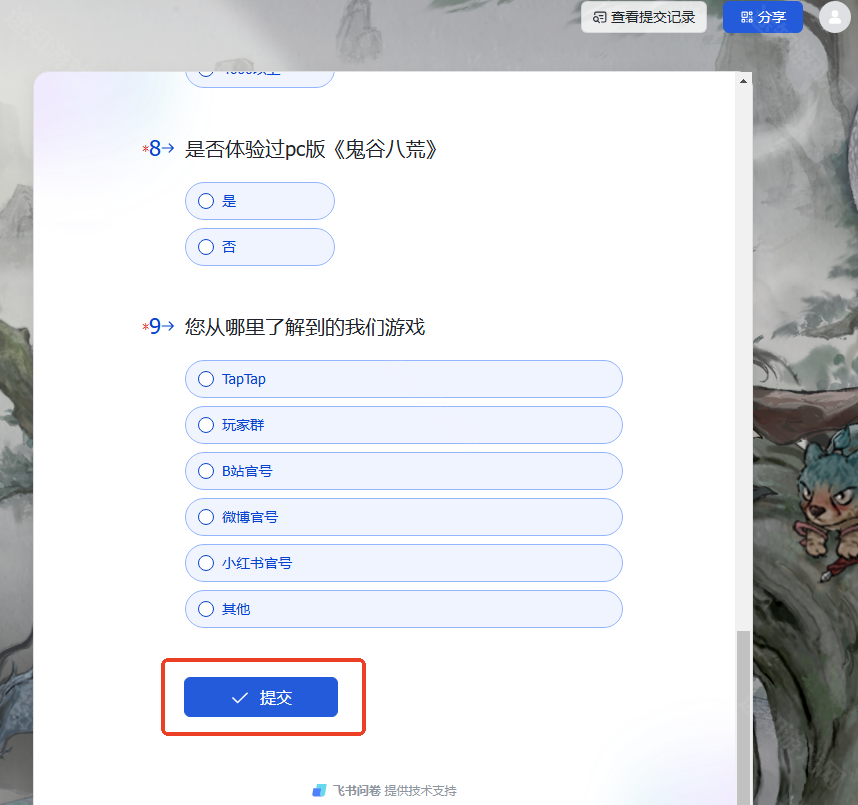Click the user avatar icon
Image resolution: width=858 pixels, height=805 pixels.
[x=834, y=17]
